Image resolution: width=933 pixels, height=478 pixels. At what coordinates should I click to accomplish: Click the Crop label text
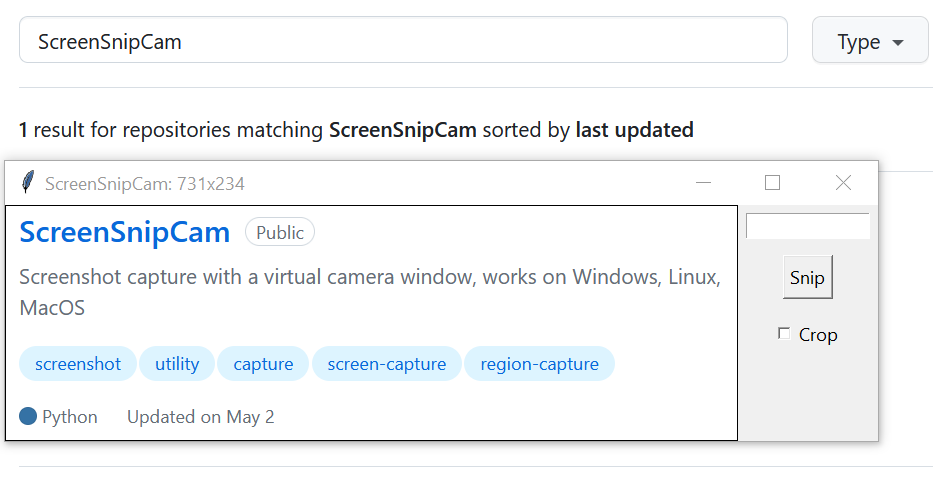[818, 335]
